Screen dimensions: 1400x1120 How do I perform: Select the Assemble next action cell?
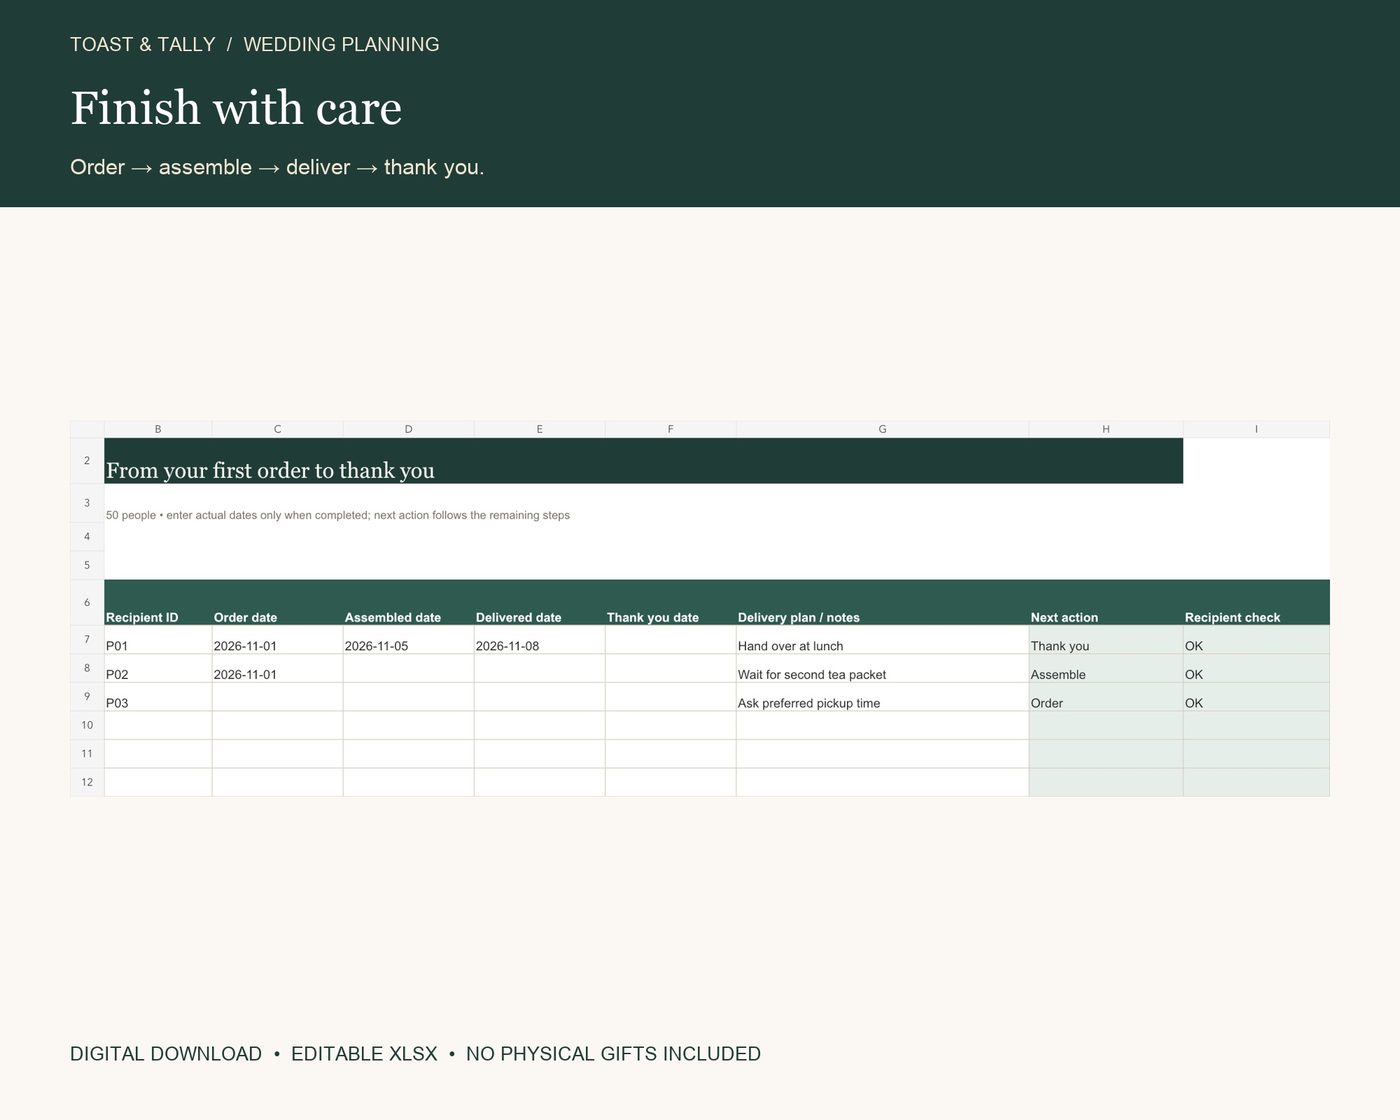pos(1106,668)
